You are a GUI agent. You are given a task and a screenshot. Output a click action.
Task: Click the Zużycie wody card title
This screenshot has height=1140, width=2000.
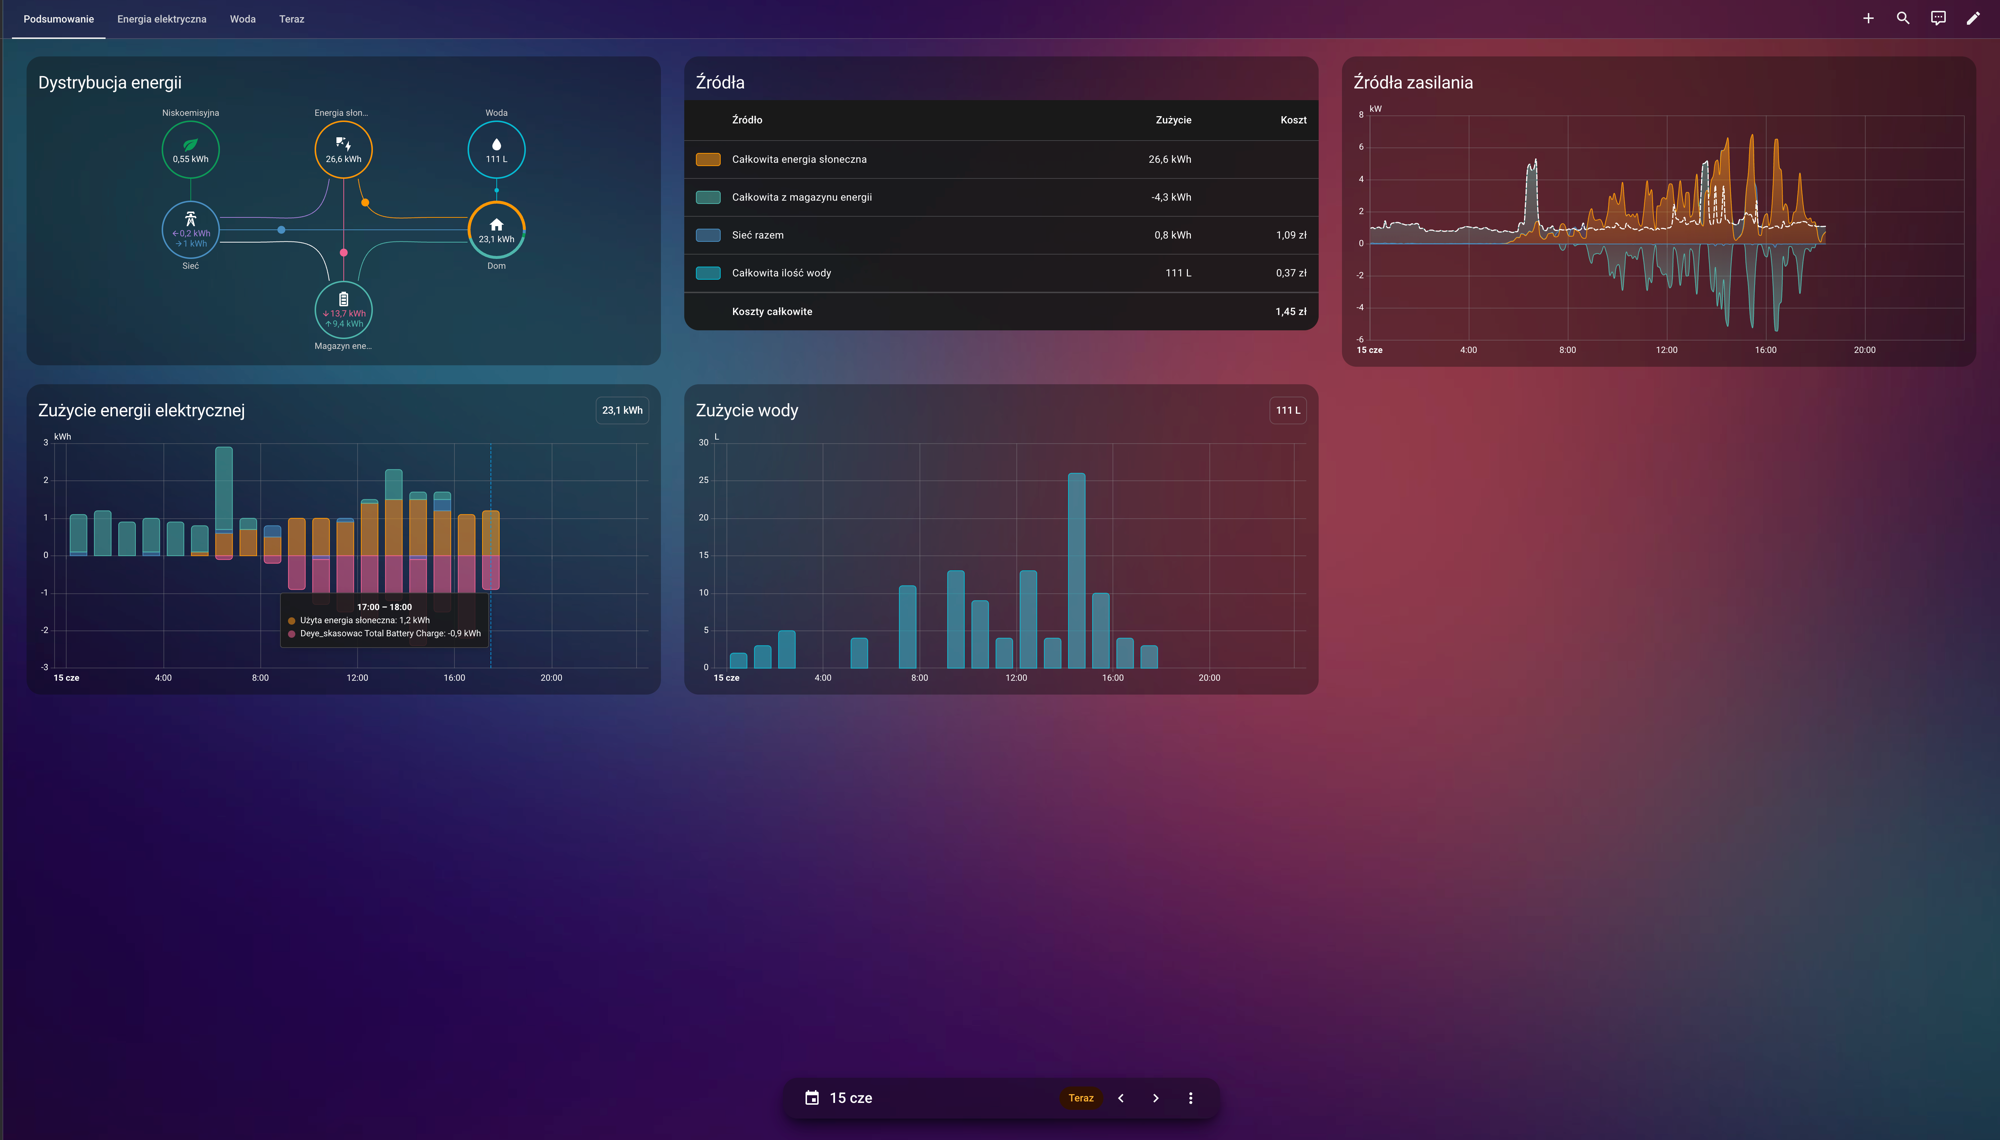747,410
